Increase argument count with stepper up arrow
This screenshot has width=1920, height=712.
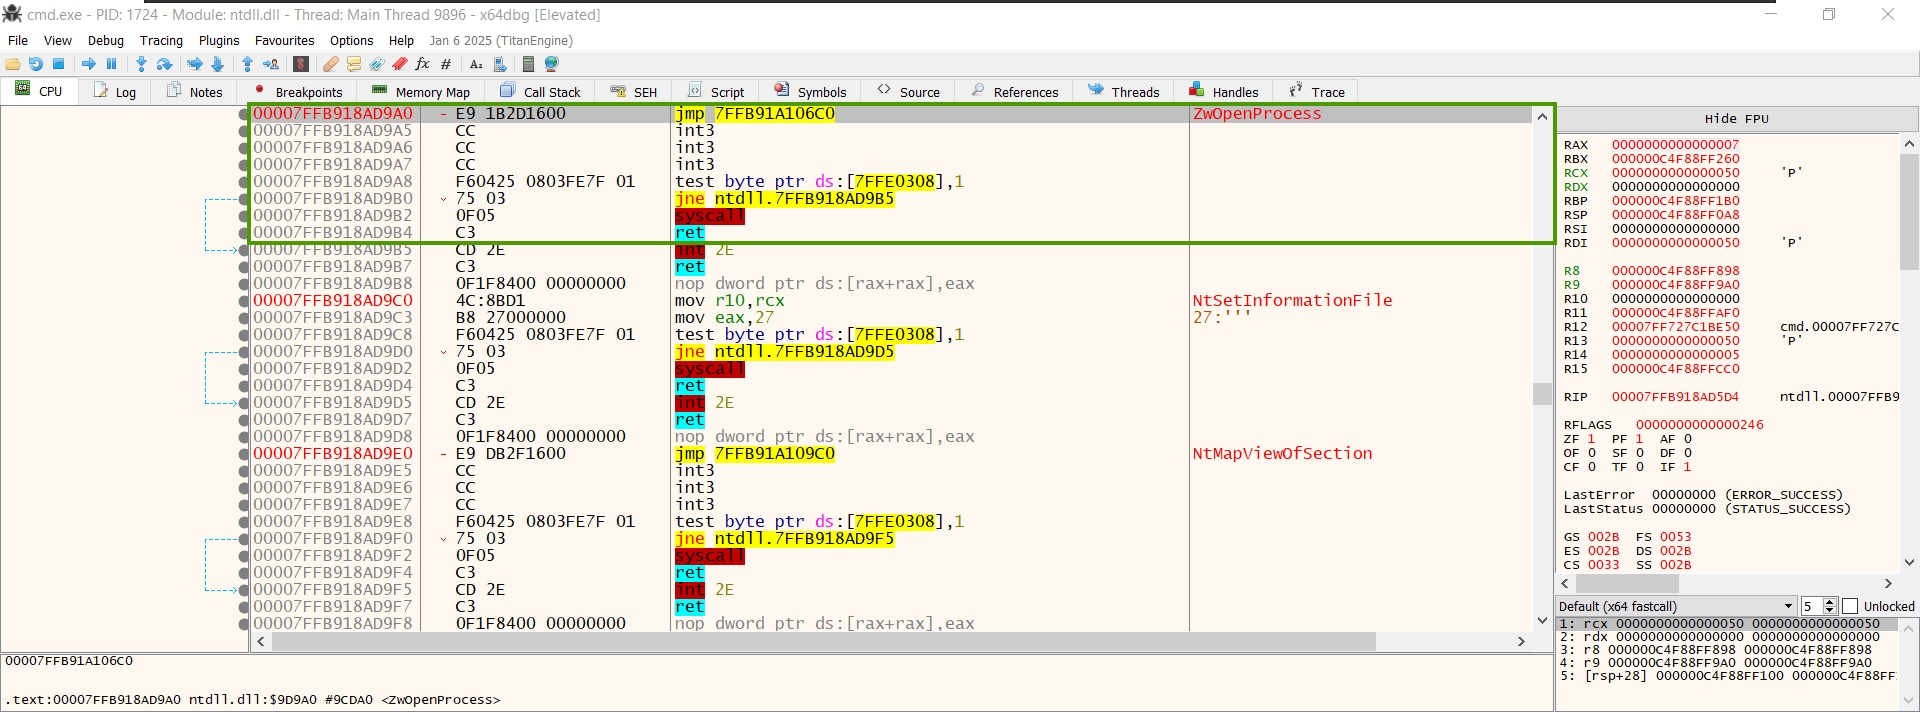pyautogui.click(x=1830, y=602)
